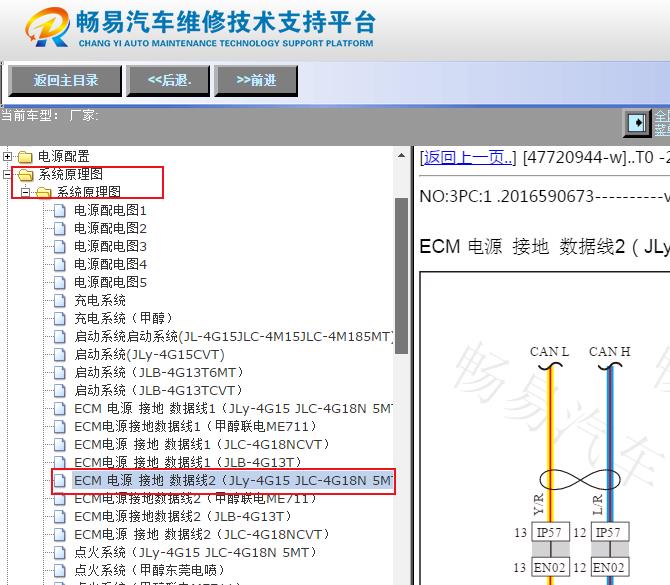Screen dimensions: 670x585
Task: Click the tree panel scrollbar thumb
Action: [401, 276]
